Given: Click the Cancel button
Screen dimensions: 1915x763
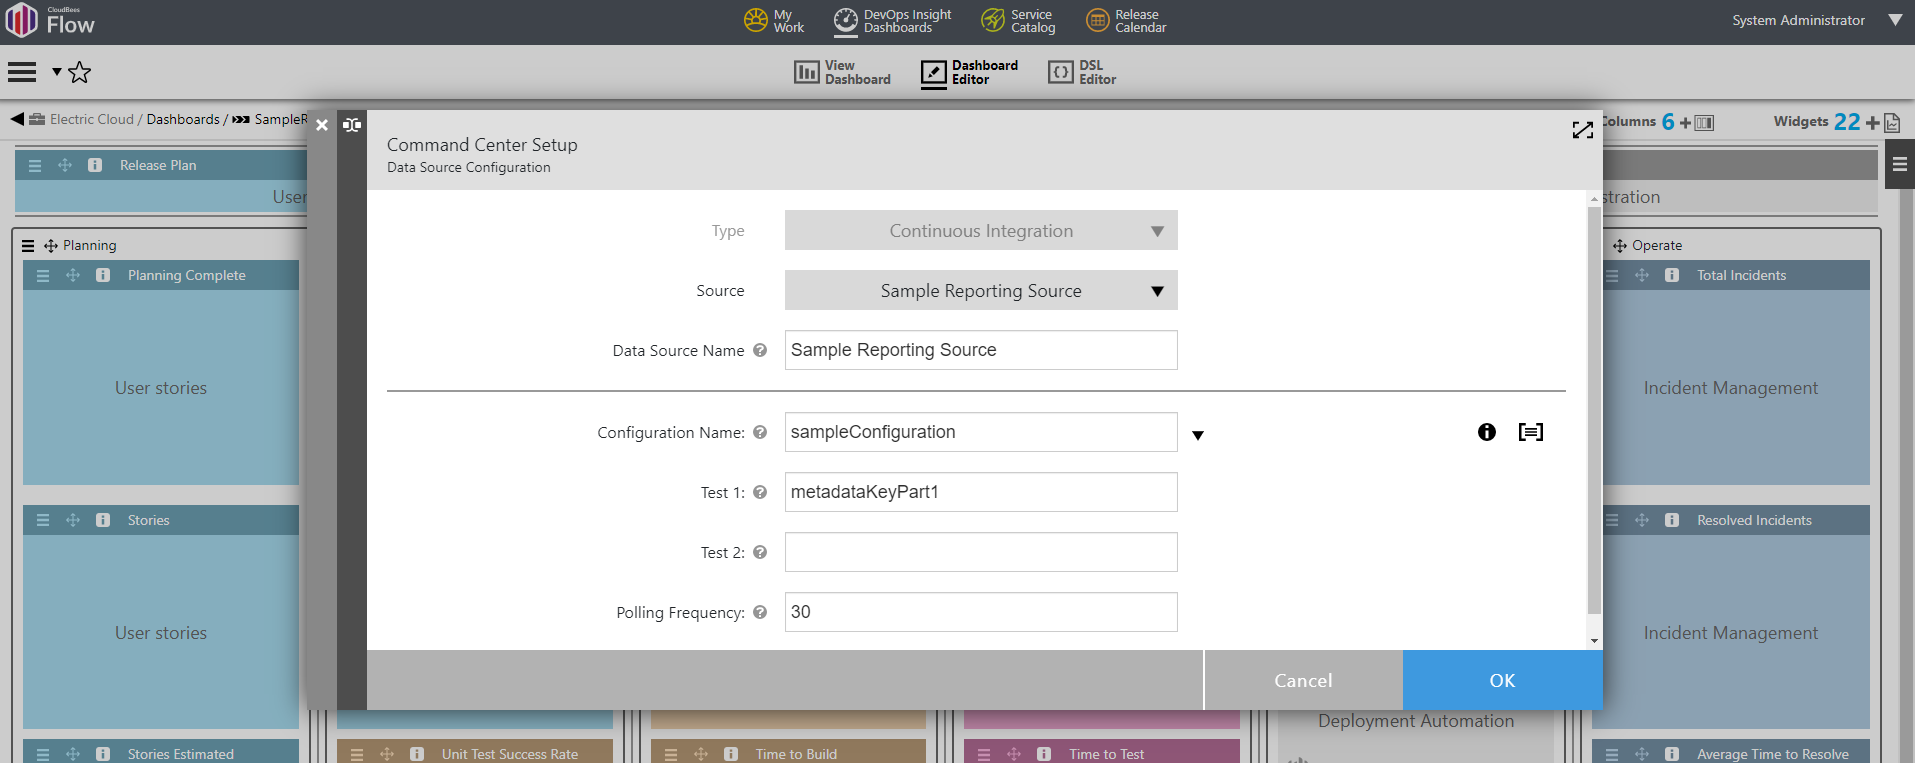Looking at the screenshot, I should coord(1303,680).
